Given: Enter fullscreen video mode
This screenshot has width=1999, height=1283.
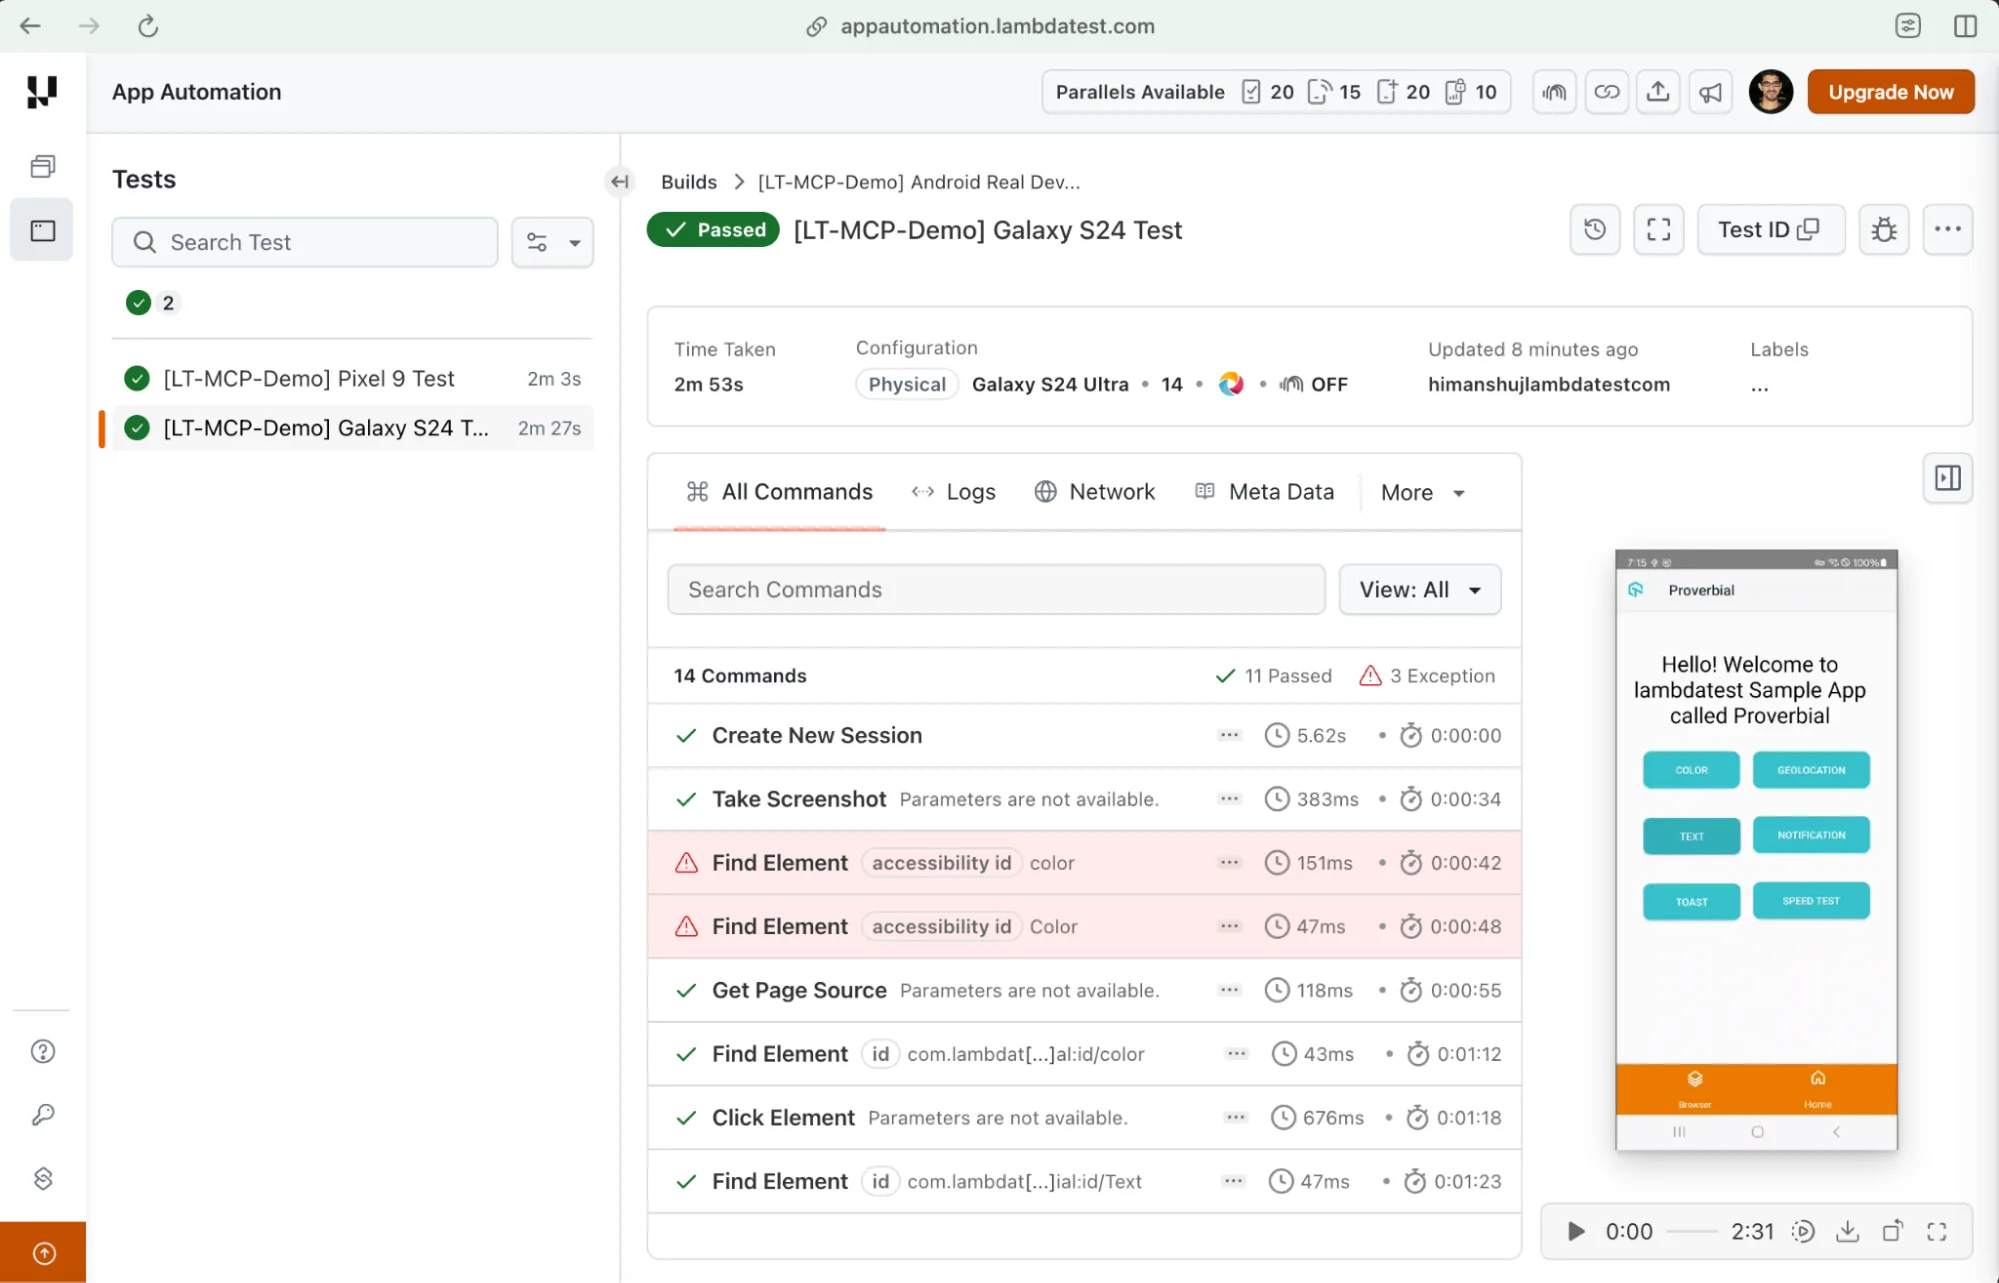Looking at the screenshot, I should coord(1937,1231).
